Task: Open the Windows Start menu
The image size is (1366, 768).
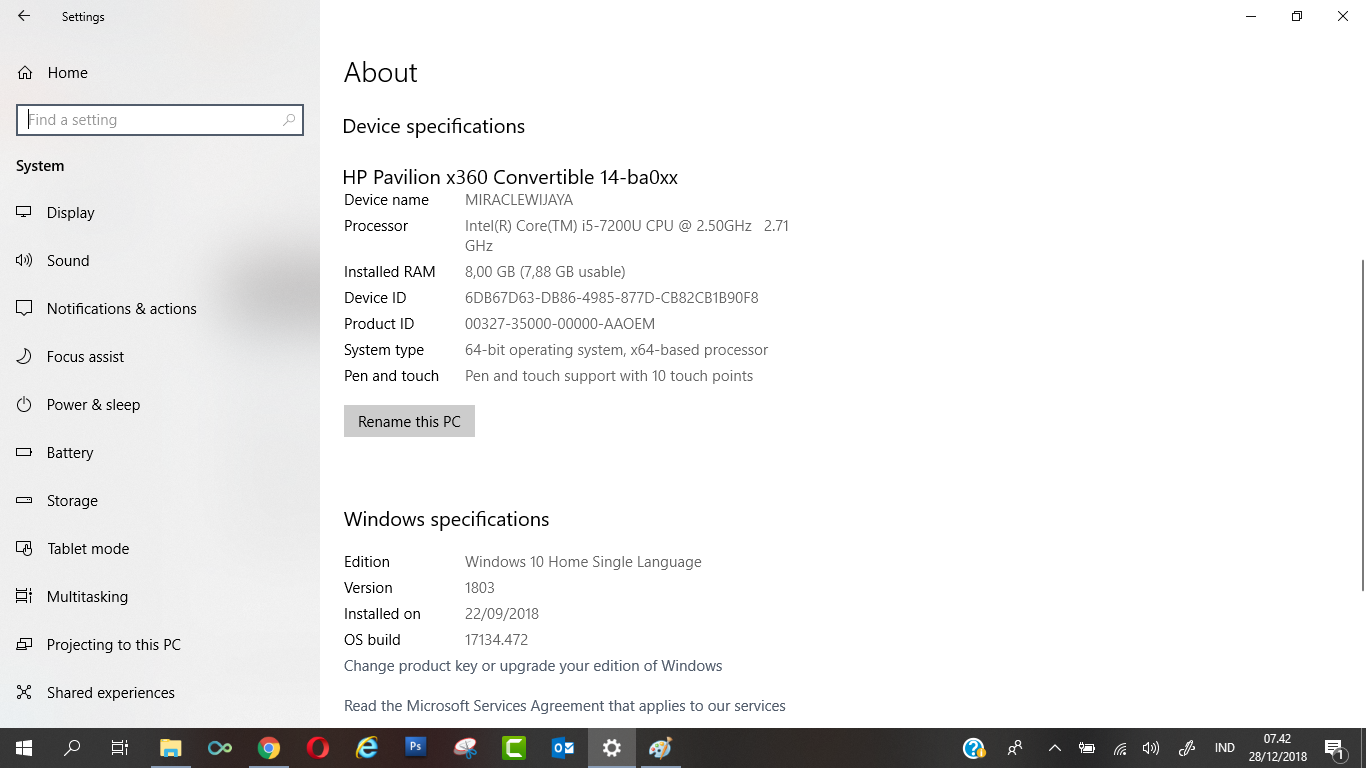Action: coord(24,748)
